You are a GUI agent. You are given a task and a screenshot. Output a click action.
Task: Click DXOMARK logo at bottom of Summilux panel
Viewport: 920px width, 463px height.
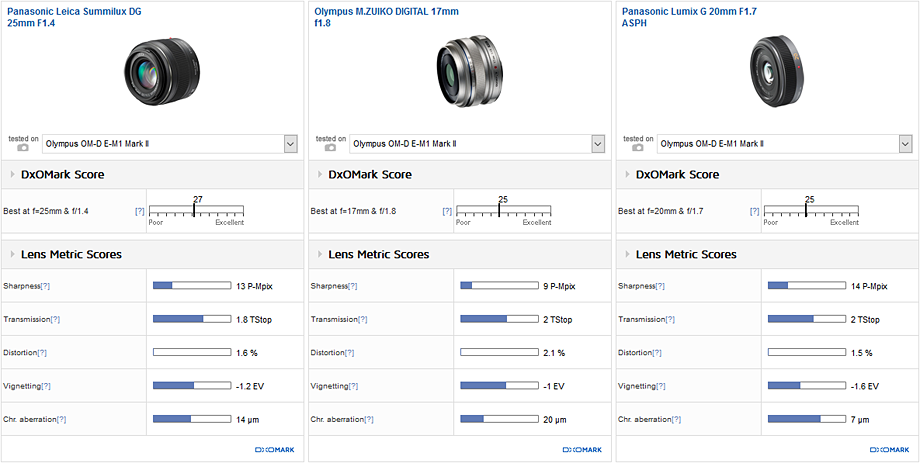point(275,450)
